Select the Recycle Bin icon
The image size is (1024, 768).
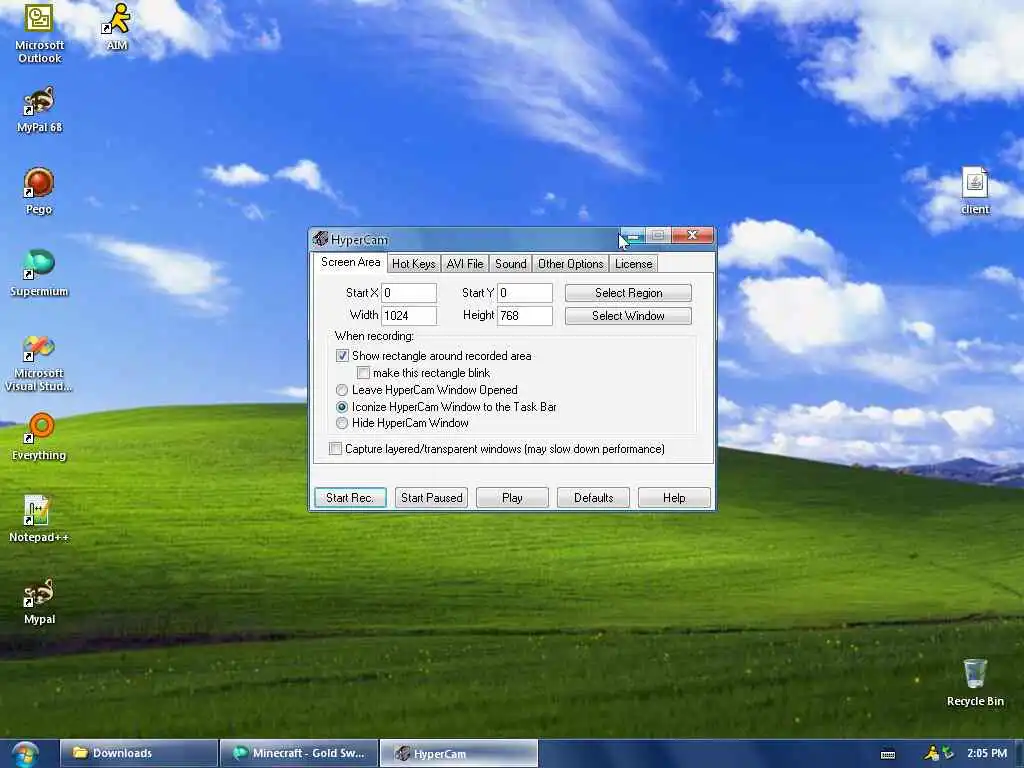point(975,683)
